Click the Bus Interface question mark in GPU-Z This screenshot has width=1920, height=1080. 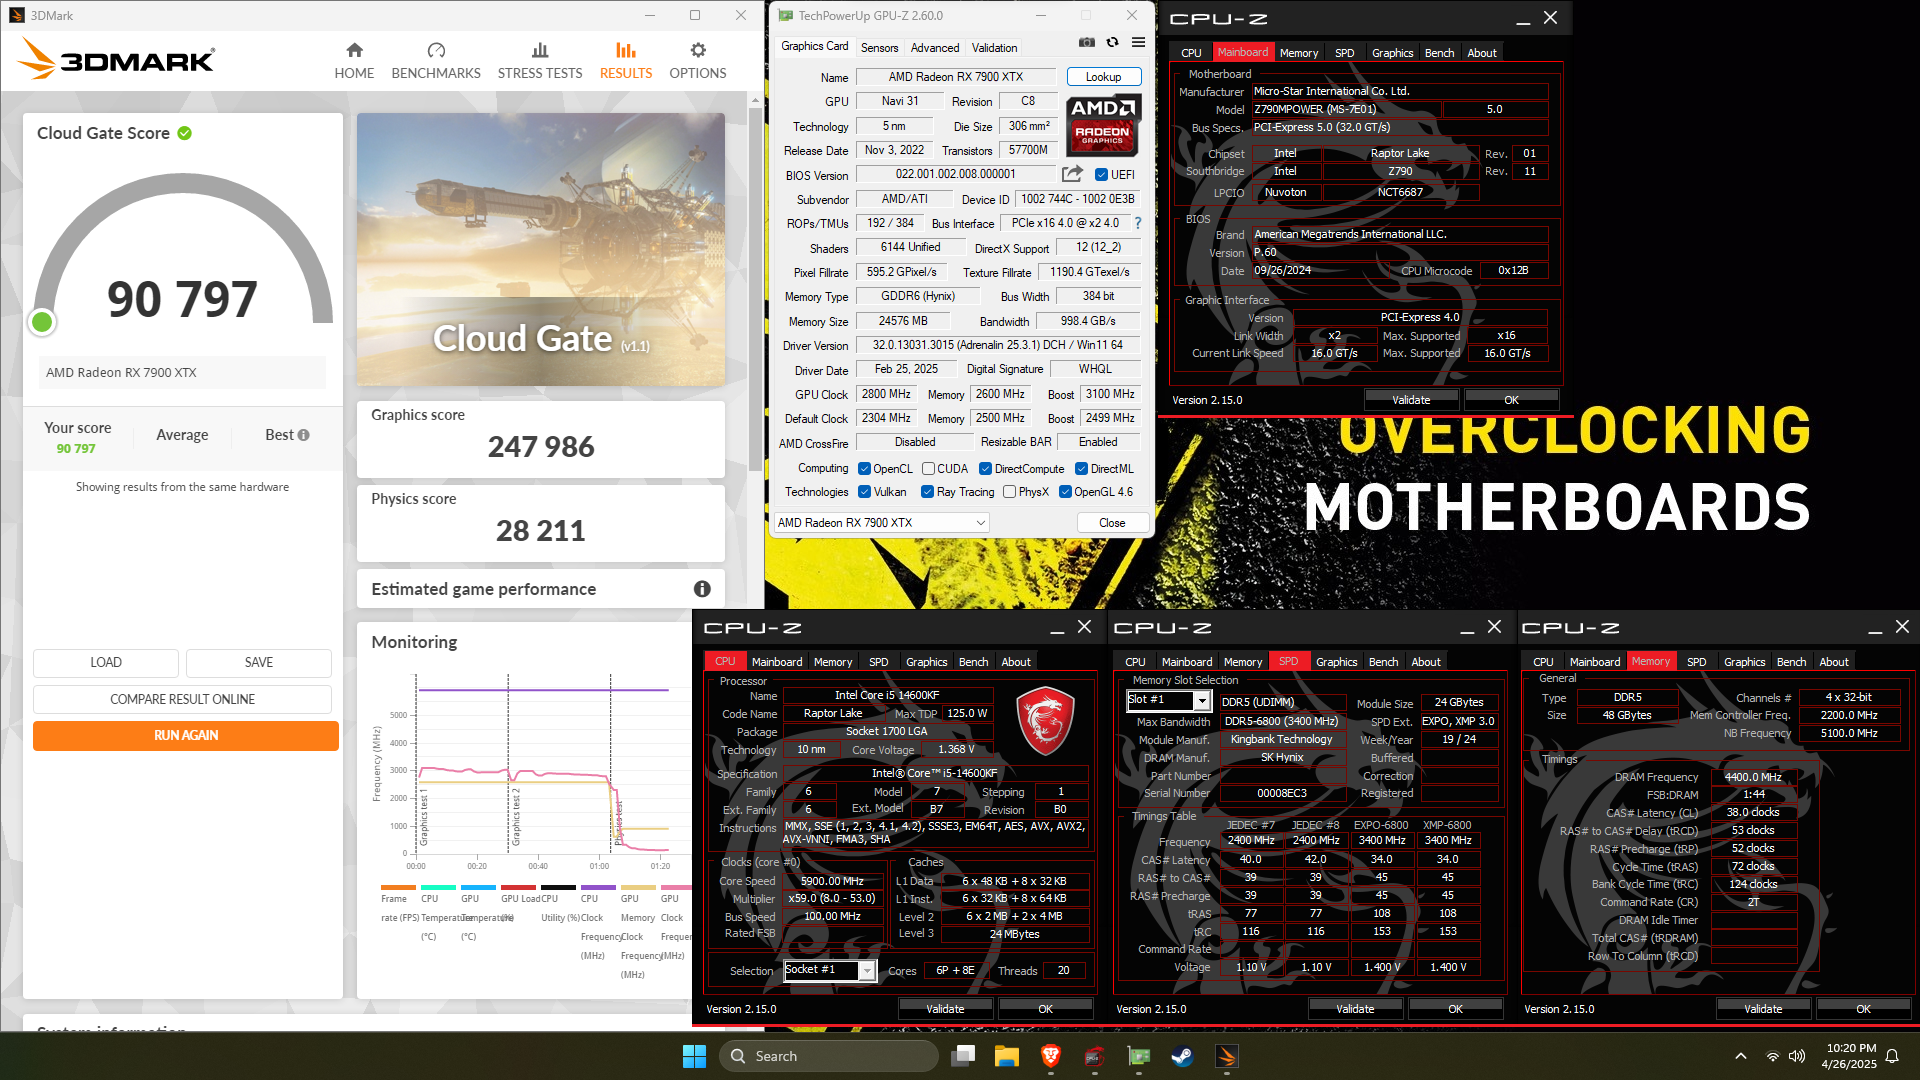[x=1138, y=223]
